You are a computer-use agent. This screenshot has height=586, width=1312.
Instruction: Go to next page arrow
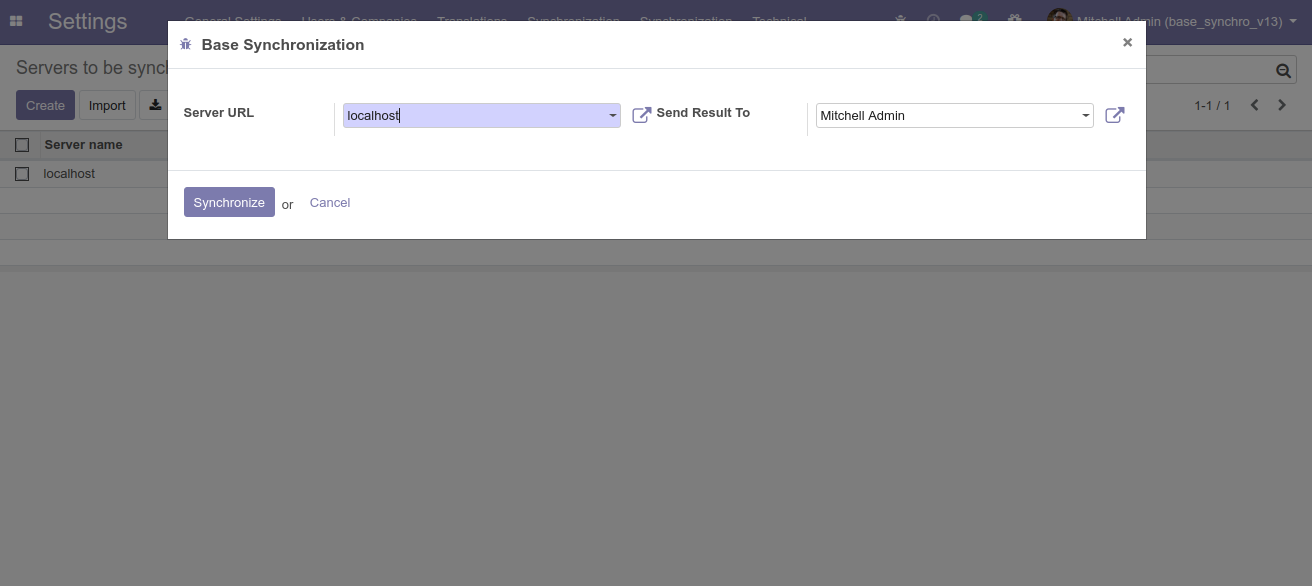tap(1282, 105)
